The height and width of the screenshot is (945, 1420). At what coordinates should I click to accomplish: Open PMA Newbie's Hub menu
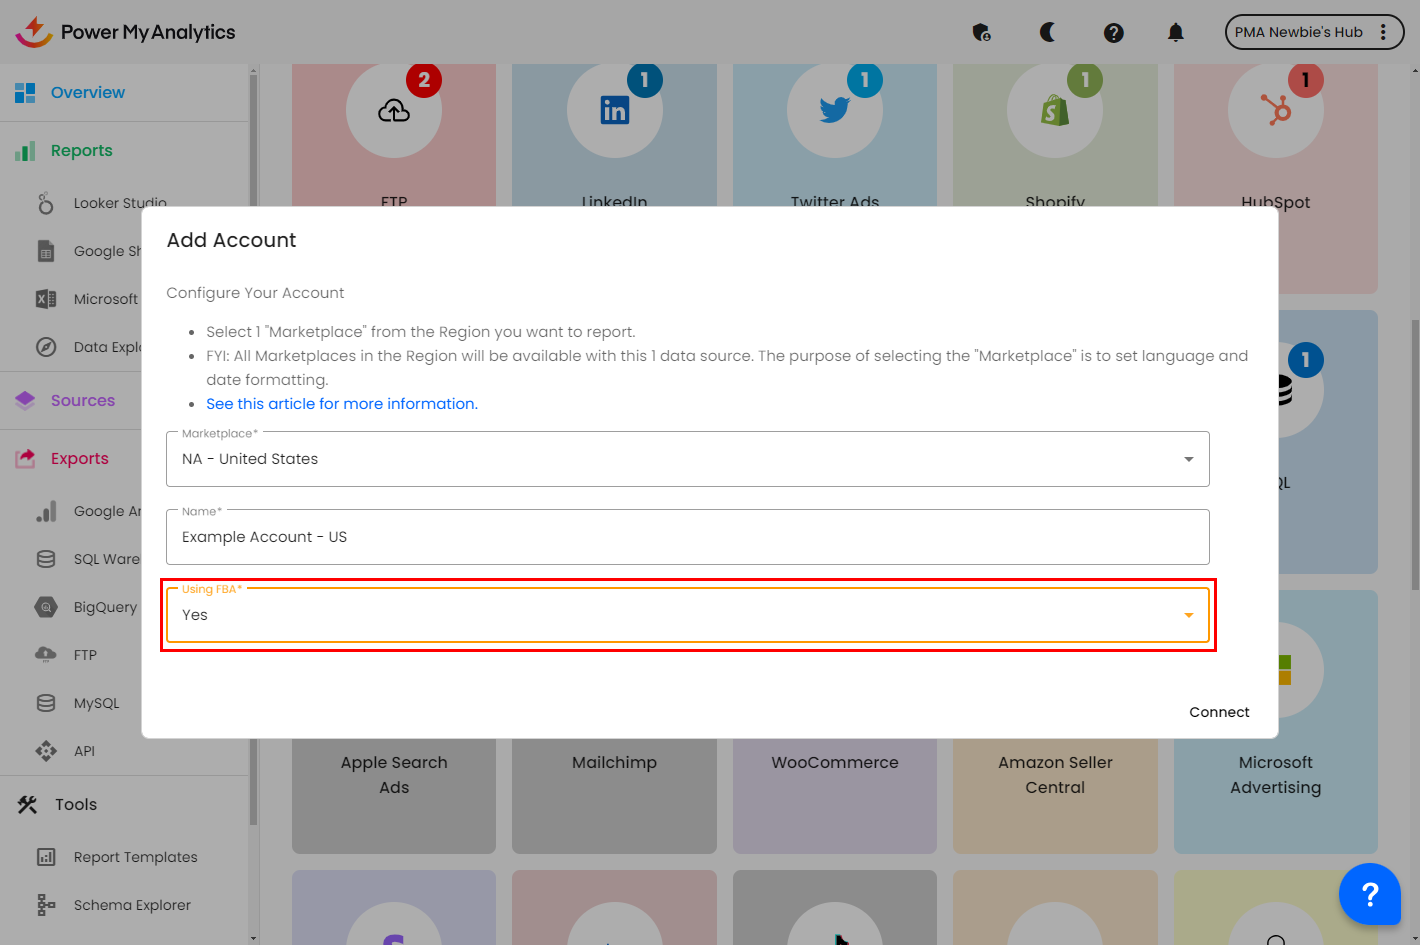1314,32
